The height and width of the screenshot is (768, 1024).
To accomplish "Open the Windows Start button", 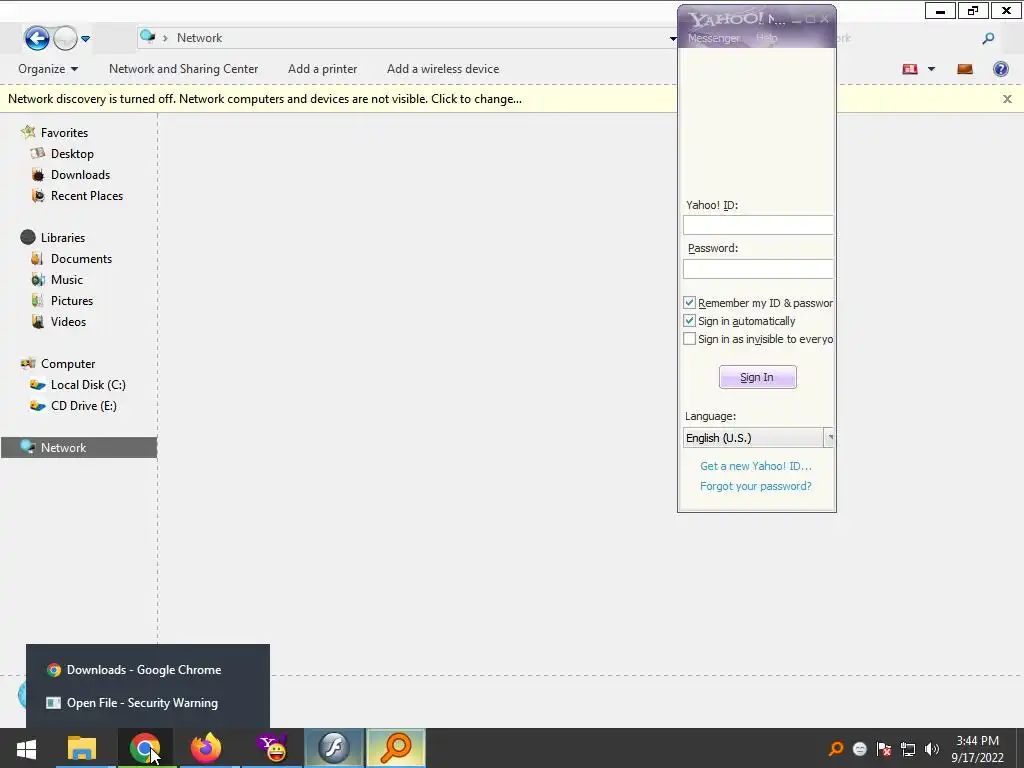I will (x=26, y=748).
